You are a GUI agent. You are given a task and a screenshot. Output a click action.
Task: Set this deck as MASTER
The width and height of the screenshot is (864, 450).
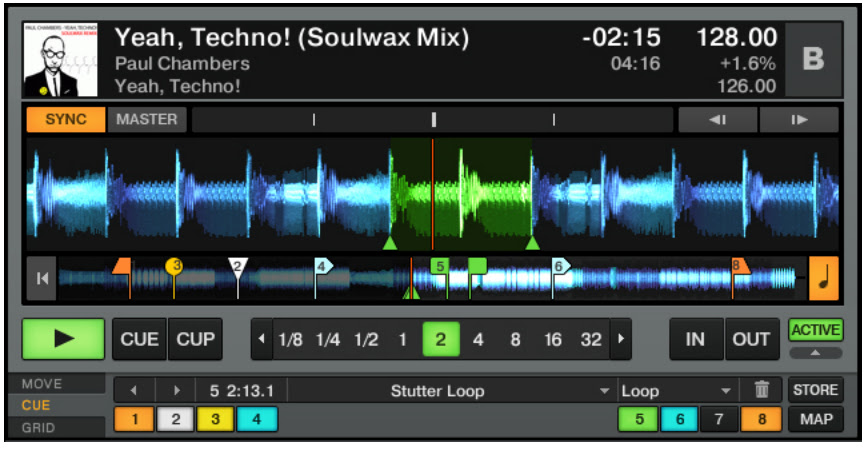pos(147,120)
